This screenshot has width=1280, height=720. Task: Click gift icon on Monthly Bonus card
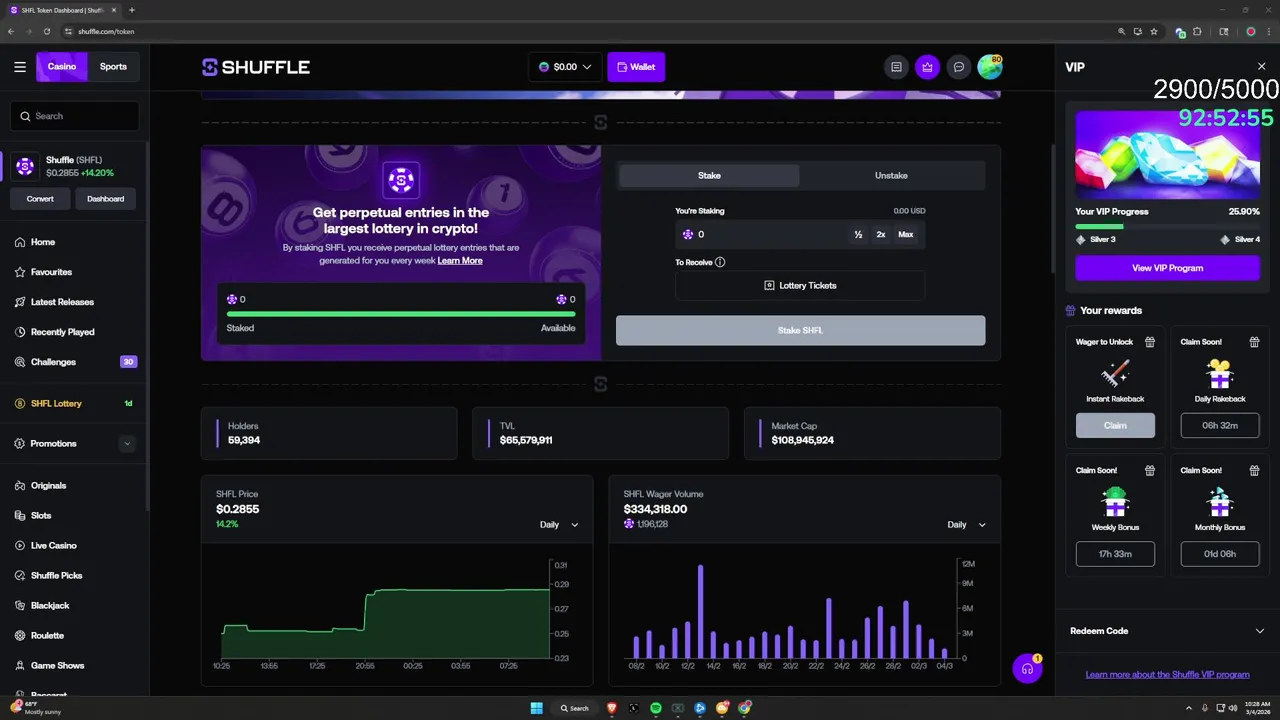1254,470
